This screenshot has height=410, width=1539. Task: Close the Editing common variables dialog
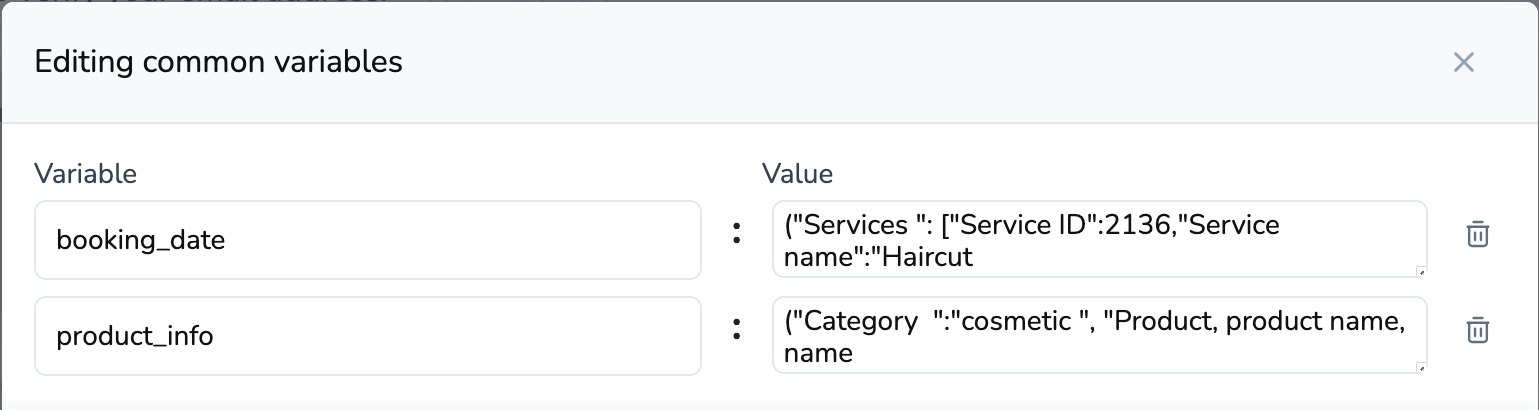click(x=1464, y=62)
